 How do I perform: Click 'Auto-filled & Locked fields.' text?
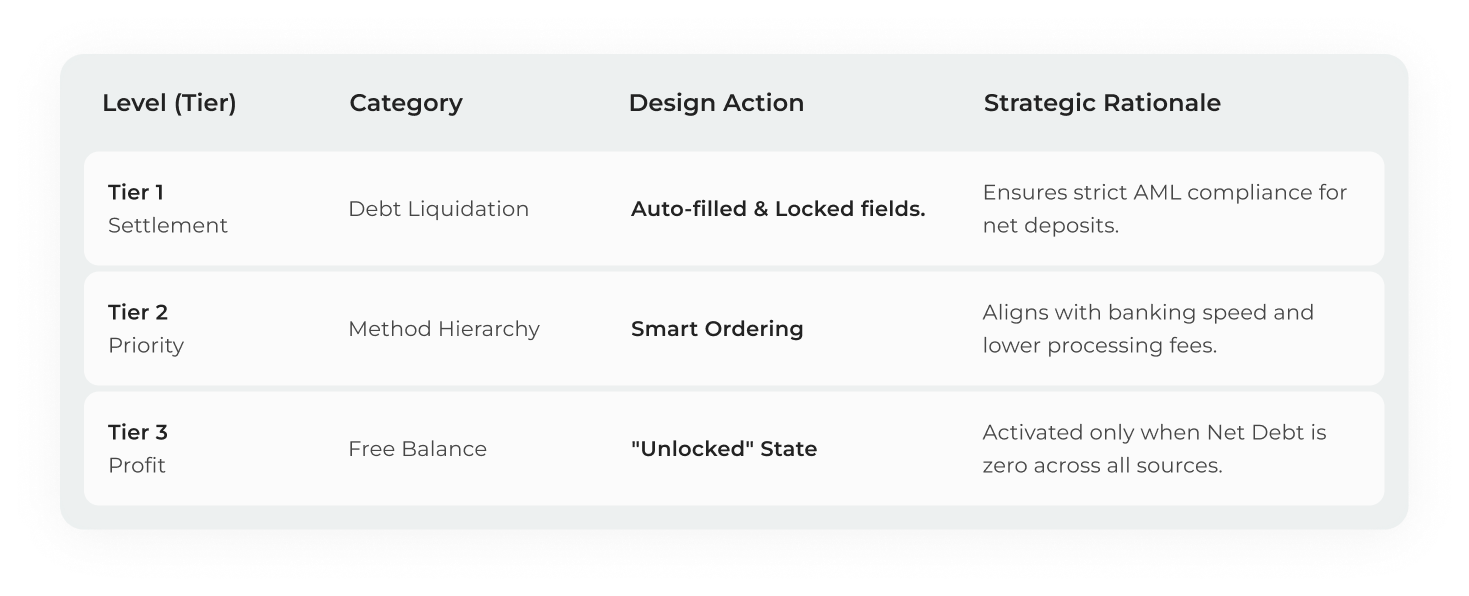click(x=777, y=209)
